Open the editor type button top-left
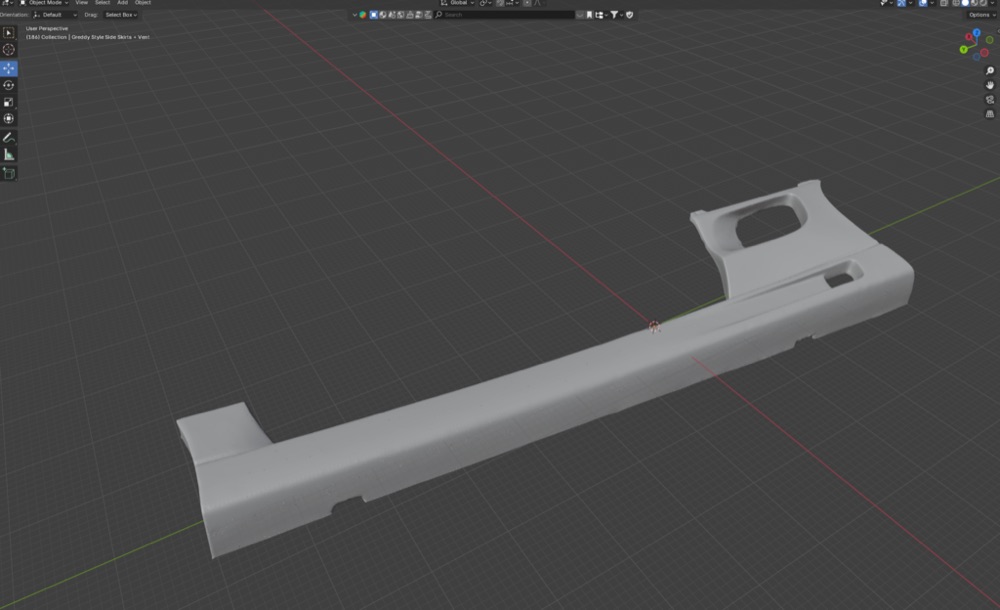Viewport: 1000px width, 610px height. click(7, 3)
